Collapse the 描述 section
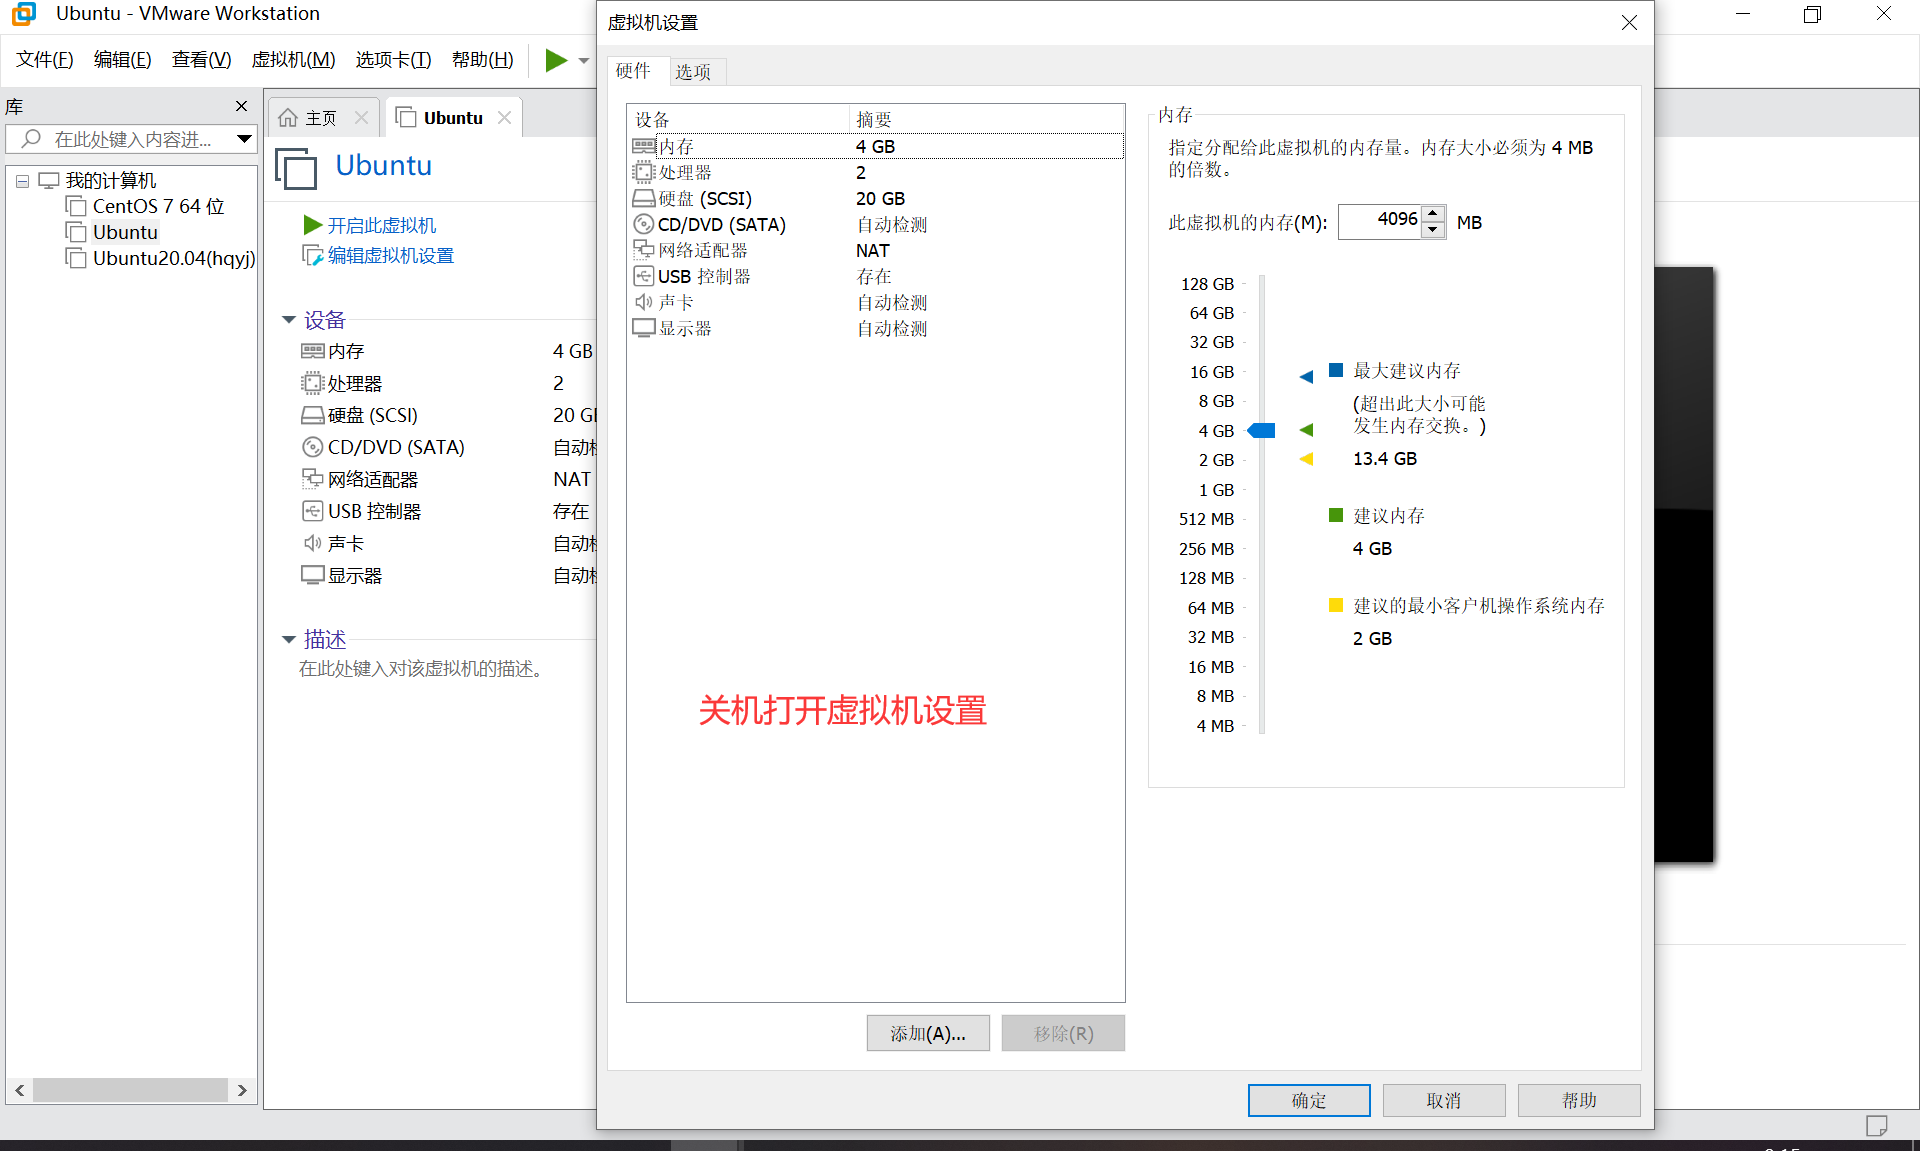 click(289, 639)
